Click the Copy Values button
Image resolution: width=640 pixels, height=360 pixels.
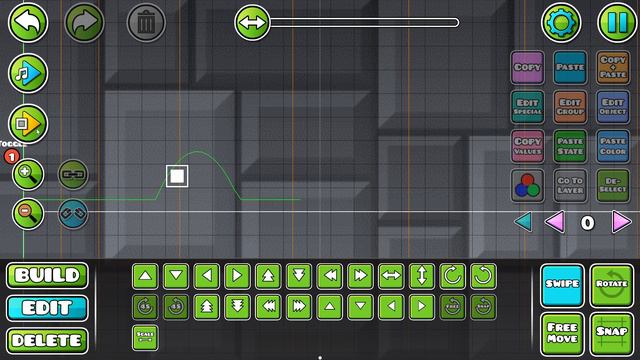[527, 146]
